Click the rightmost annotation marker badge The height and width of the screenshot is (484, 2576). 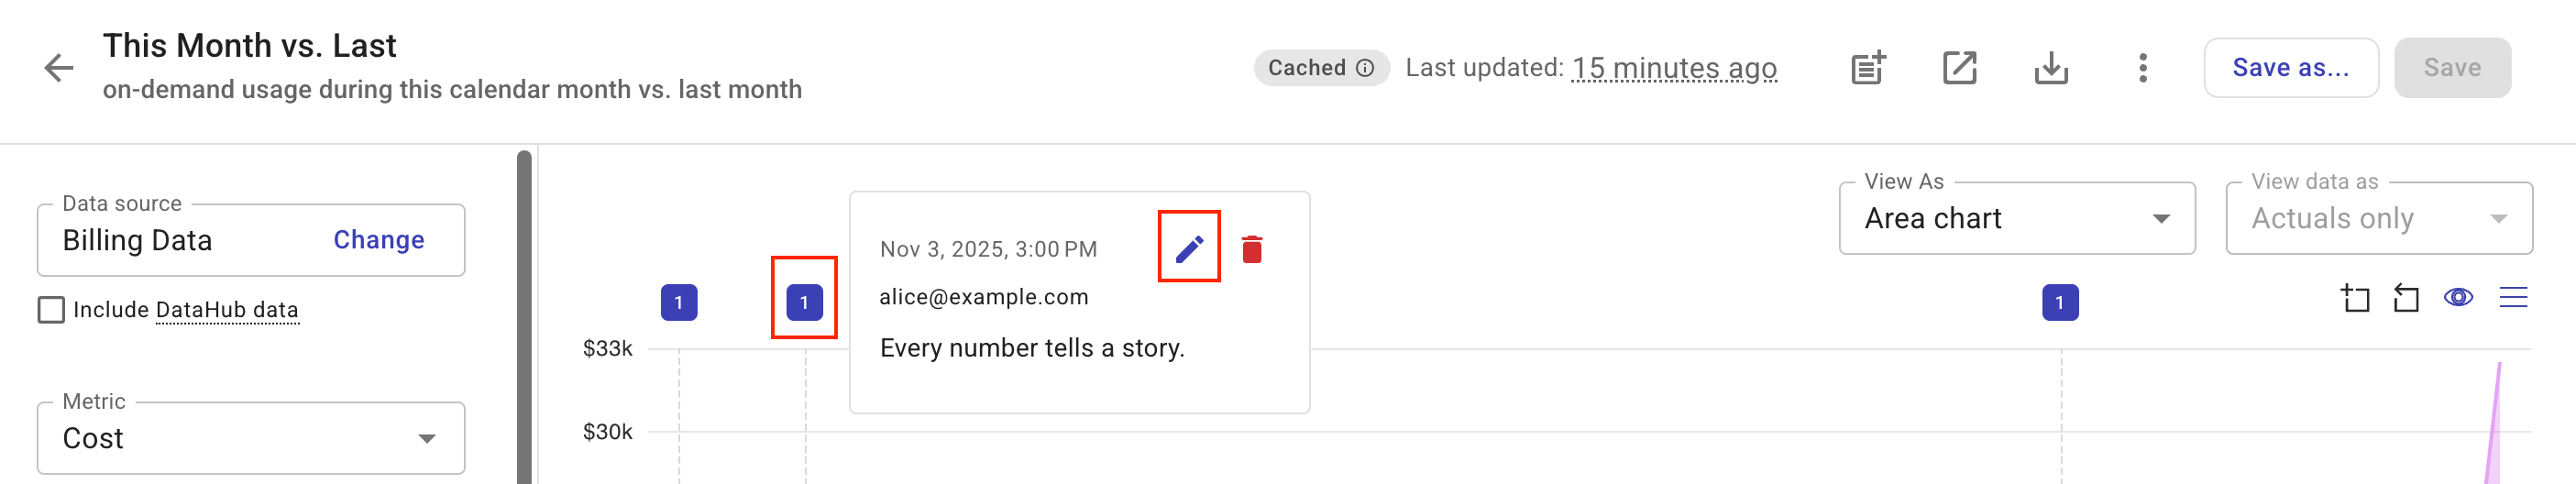tap(2060, 302)
